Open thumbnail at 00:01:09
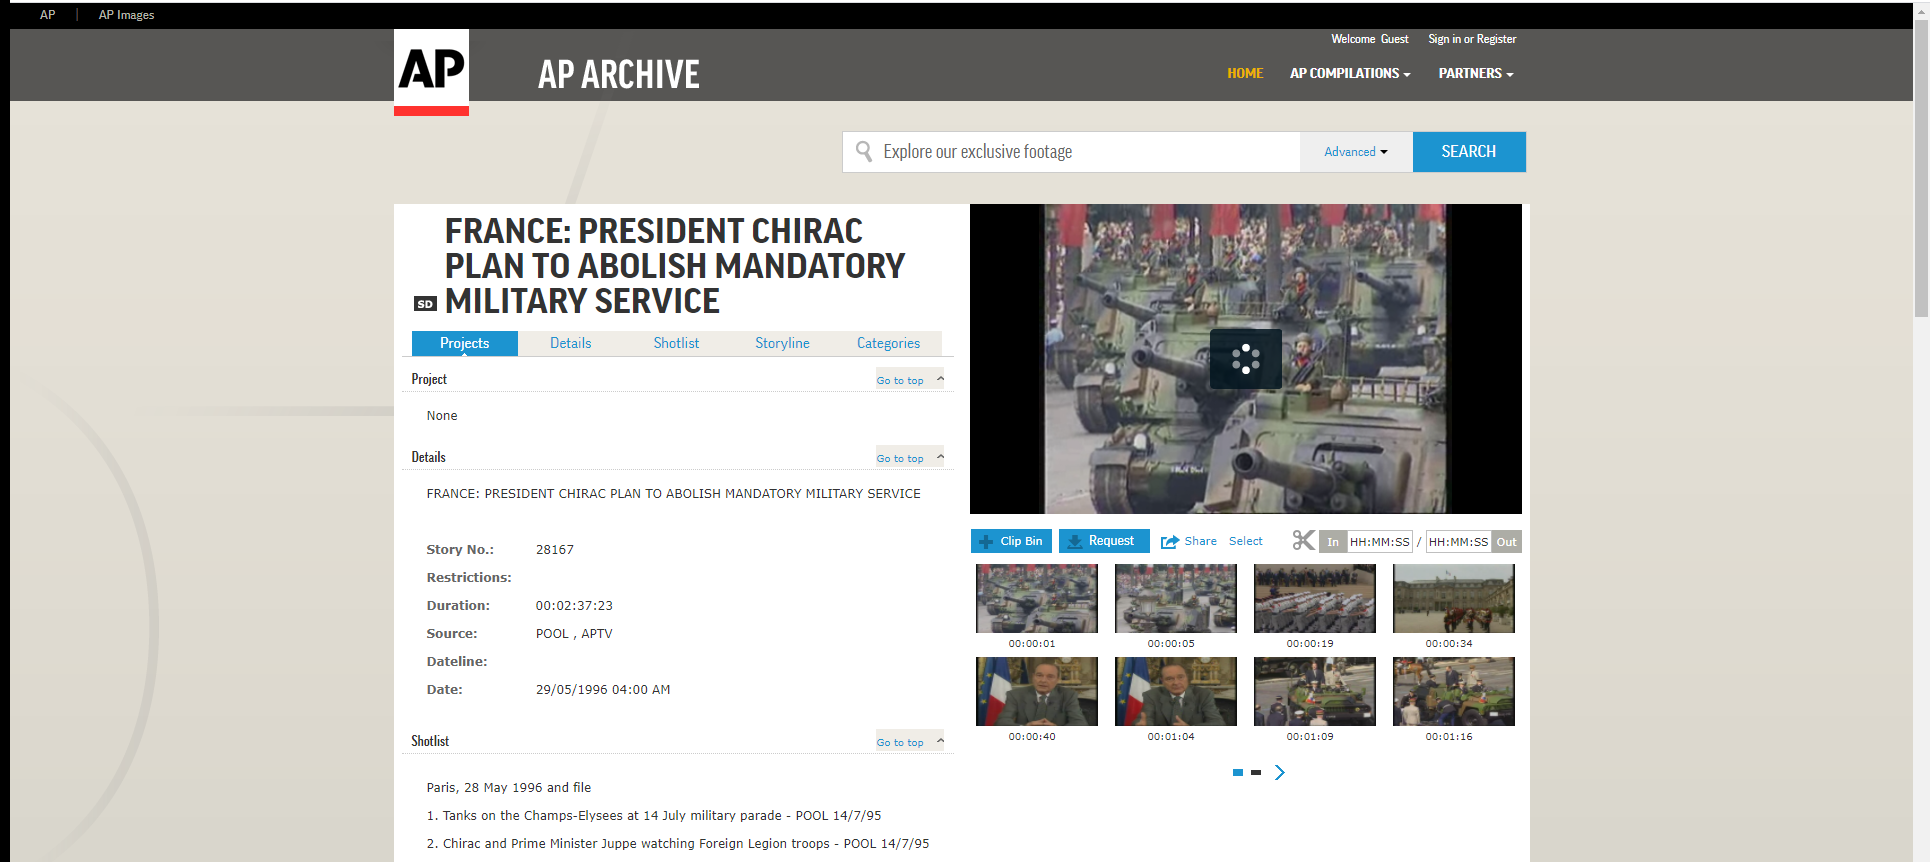The width and height of the screenshot is (1930, 862). (1315, 691)
